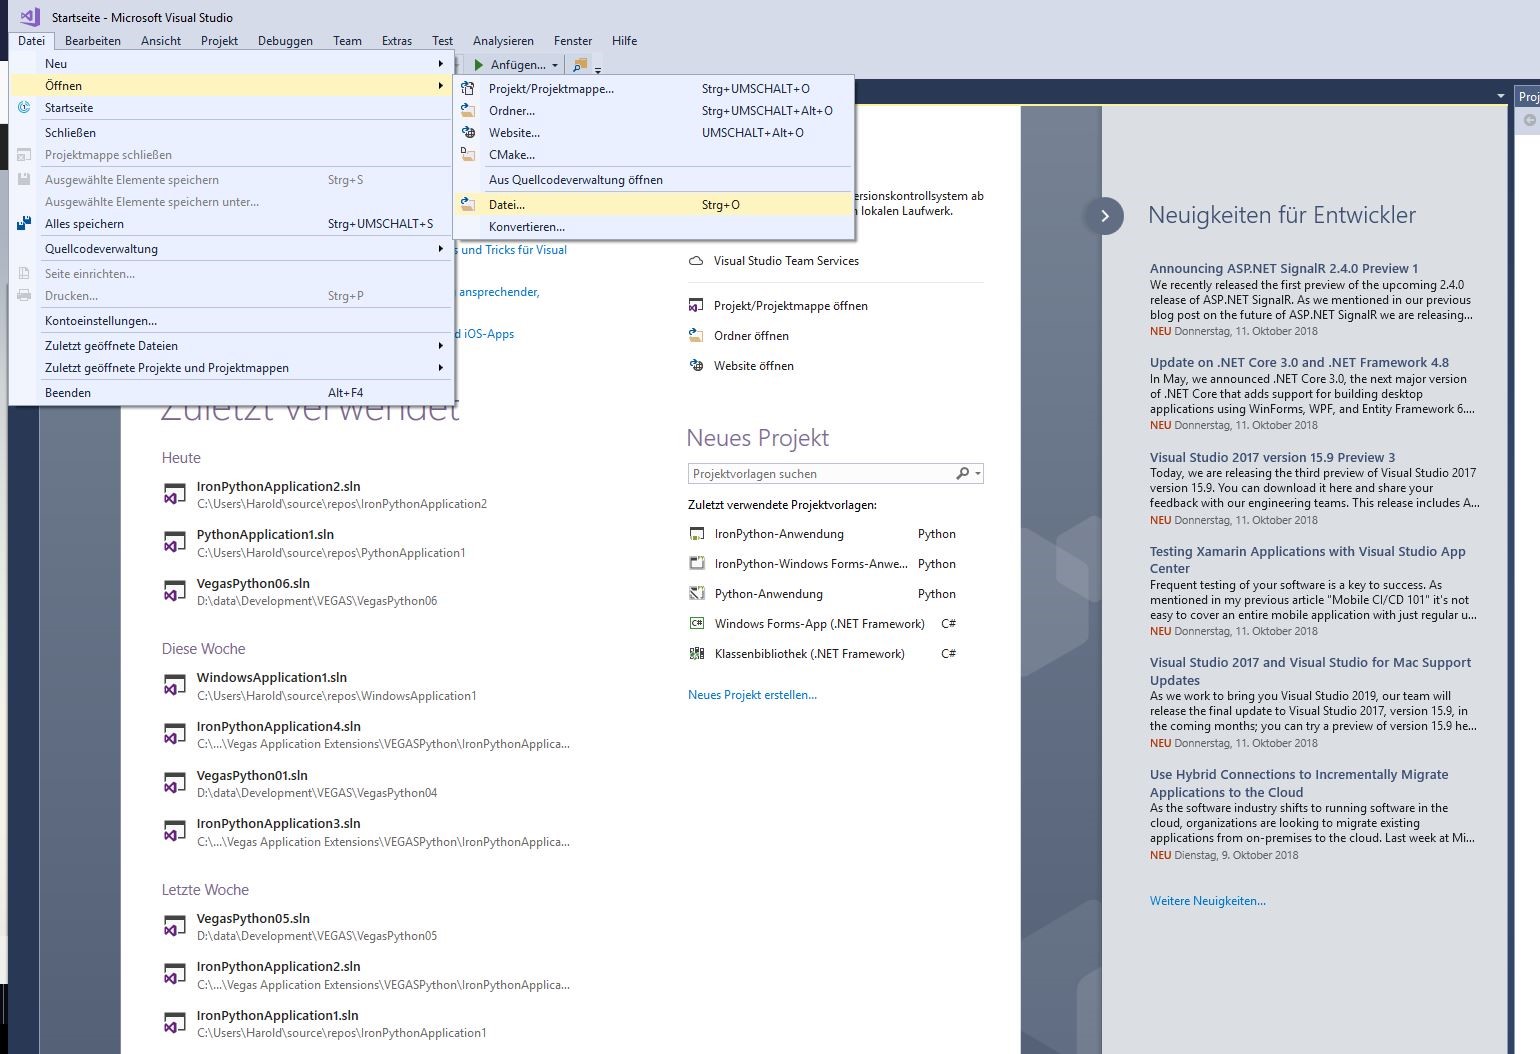This screenshot has height=1054, width=1540.
Task: Click the IronPythonApplication2.sln solution icon under Heute
Action: [175, 494]
